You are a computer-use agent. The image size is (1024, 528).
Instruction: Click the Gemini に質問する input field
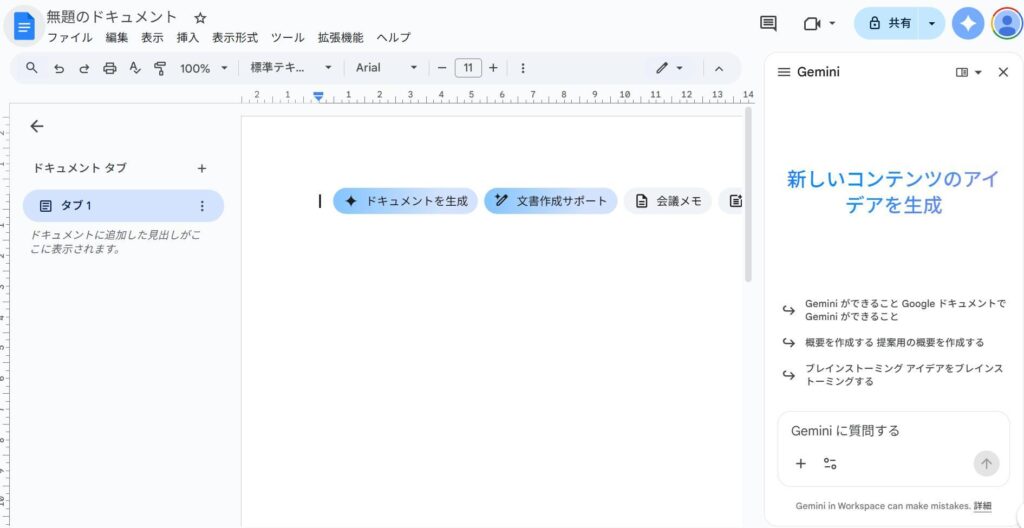pos(893,431)
